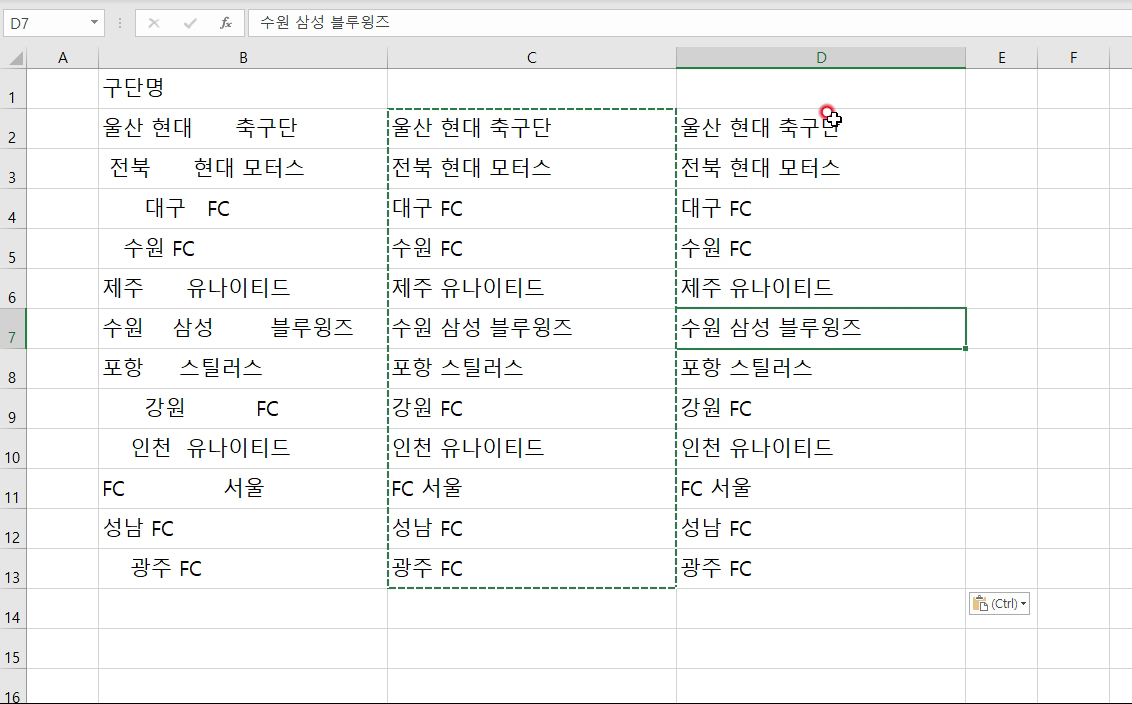
Task: Select column C header
Action: pyautogui.click(x=532, y=58)
